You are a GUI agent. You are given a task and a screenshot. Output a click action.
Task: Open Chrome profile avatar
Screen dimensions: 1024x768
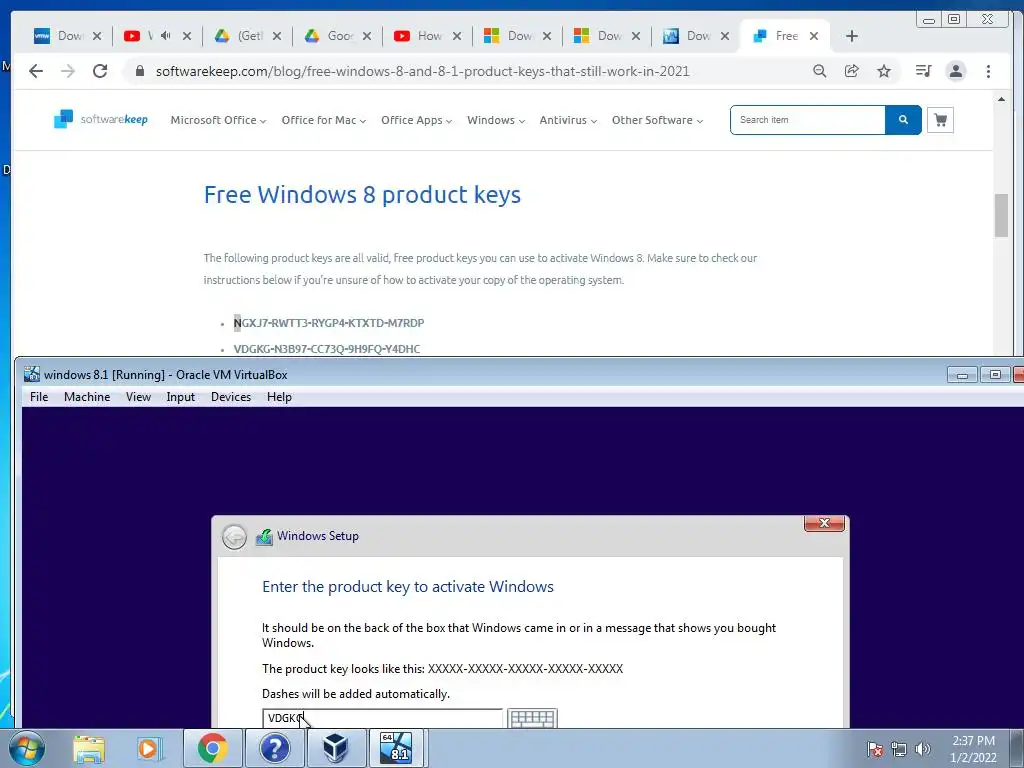pos(956,71)
